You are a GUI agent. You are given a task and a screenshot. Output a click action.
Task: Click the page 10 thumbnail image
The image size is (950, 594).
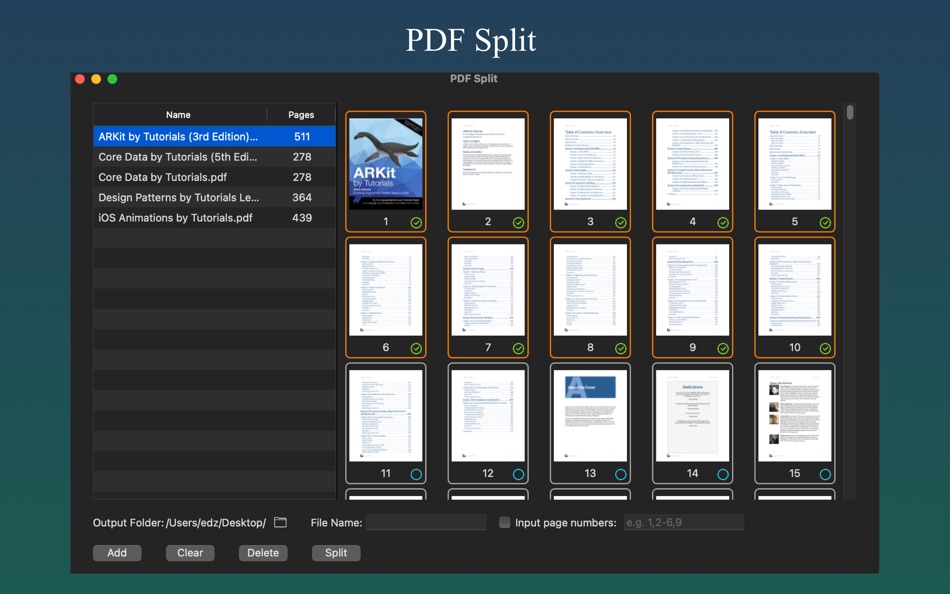coord(795,290)
